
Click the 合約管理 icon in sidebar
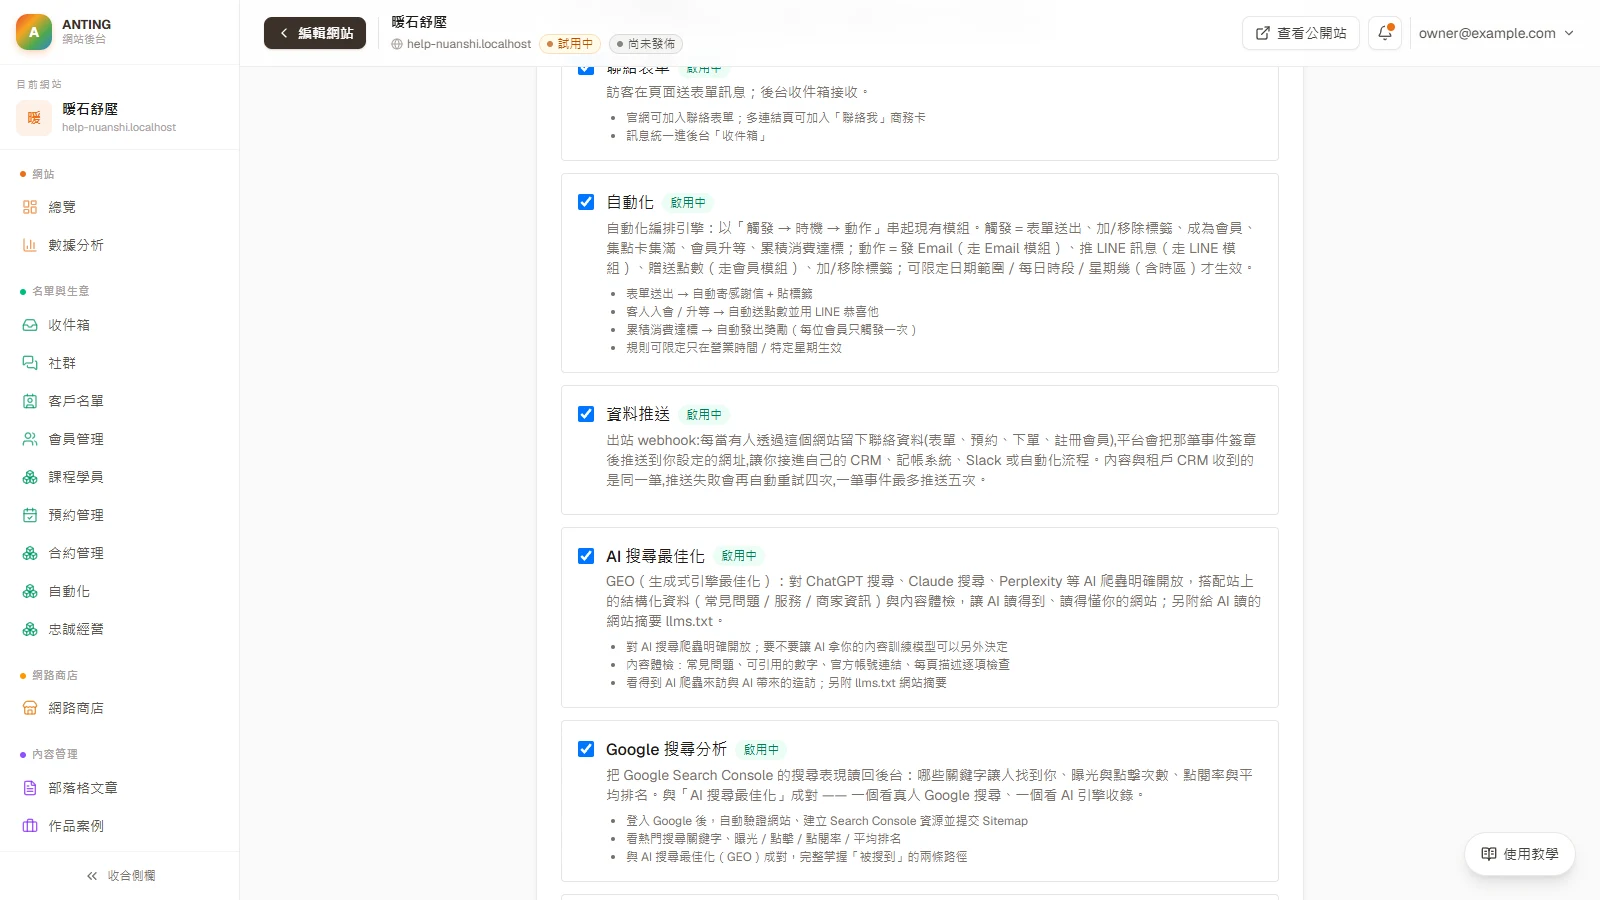click(x=30, y=553)
